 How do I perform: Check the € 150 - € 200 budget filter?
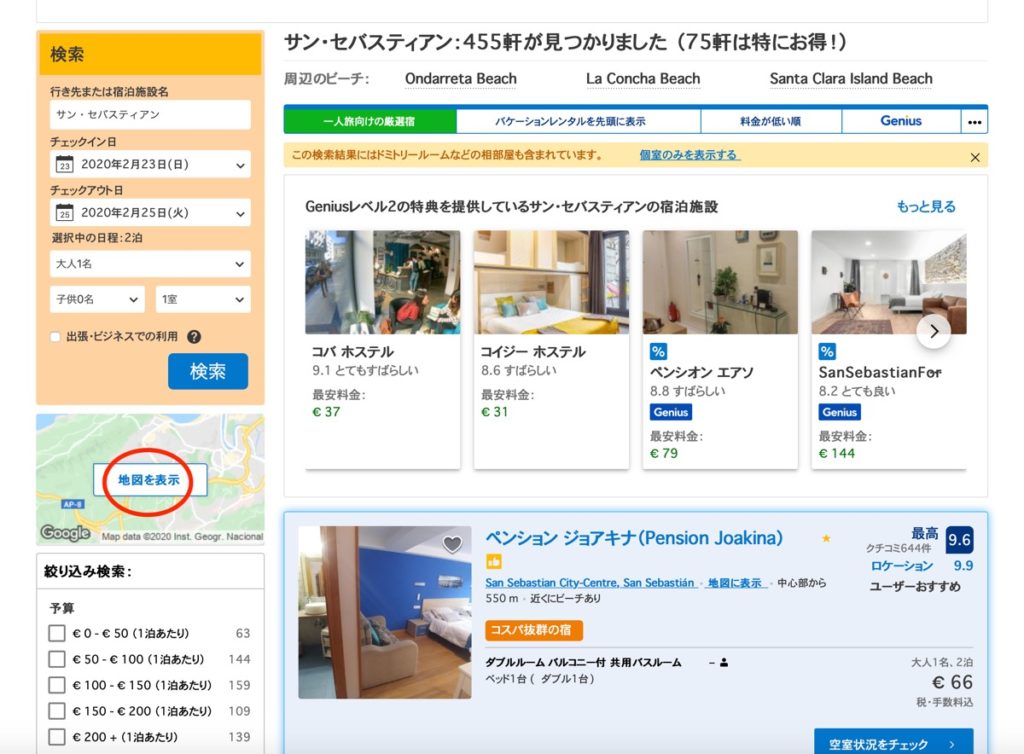57,711
